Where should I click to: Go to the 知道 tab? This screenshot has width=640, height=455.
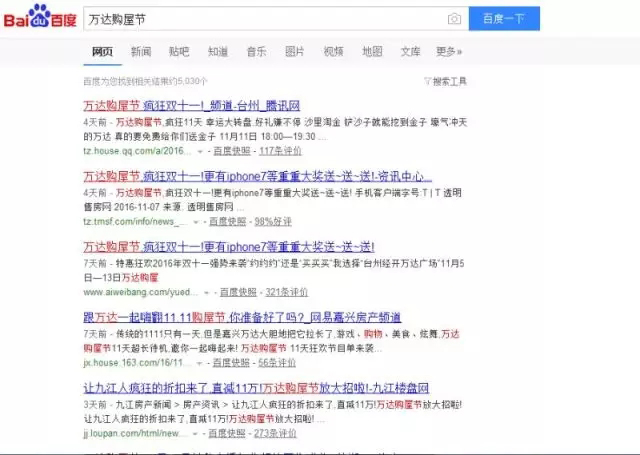click(x=218, y=51)
